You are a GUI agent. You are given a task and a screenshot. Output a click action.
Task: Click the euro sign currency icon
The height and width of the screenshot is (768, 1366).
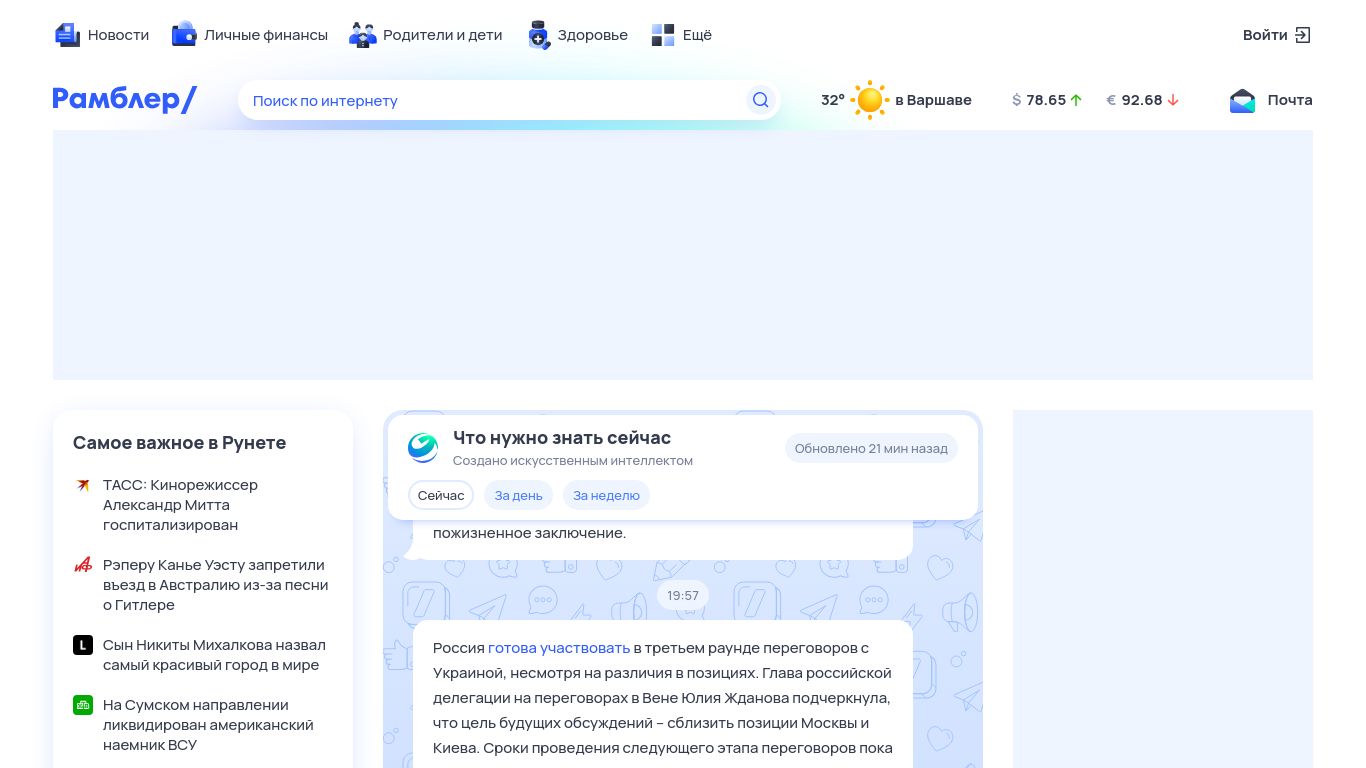[1111, 100]
